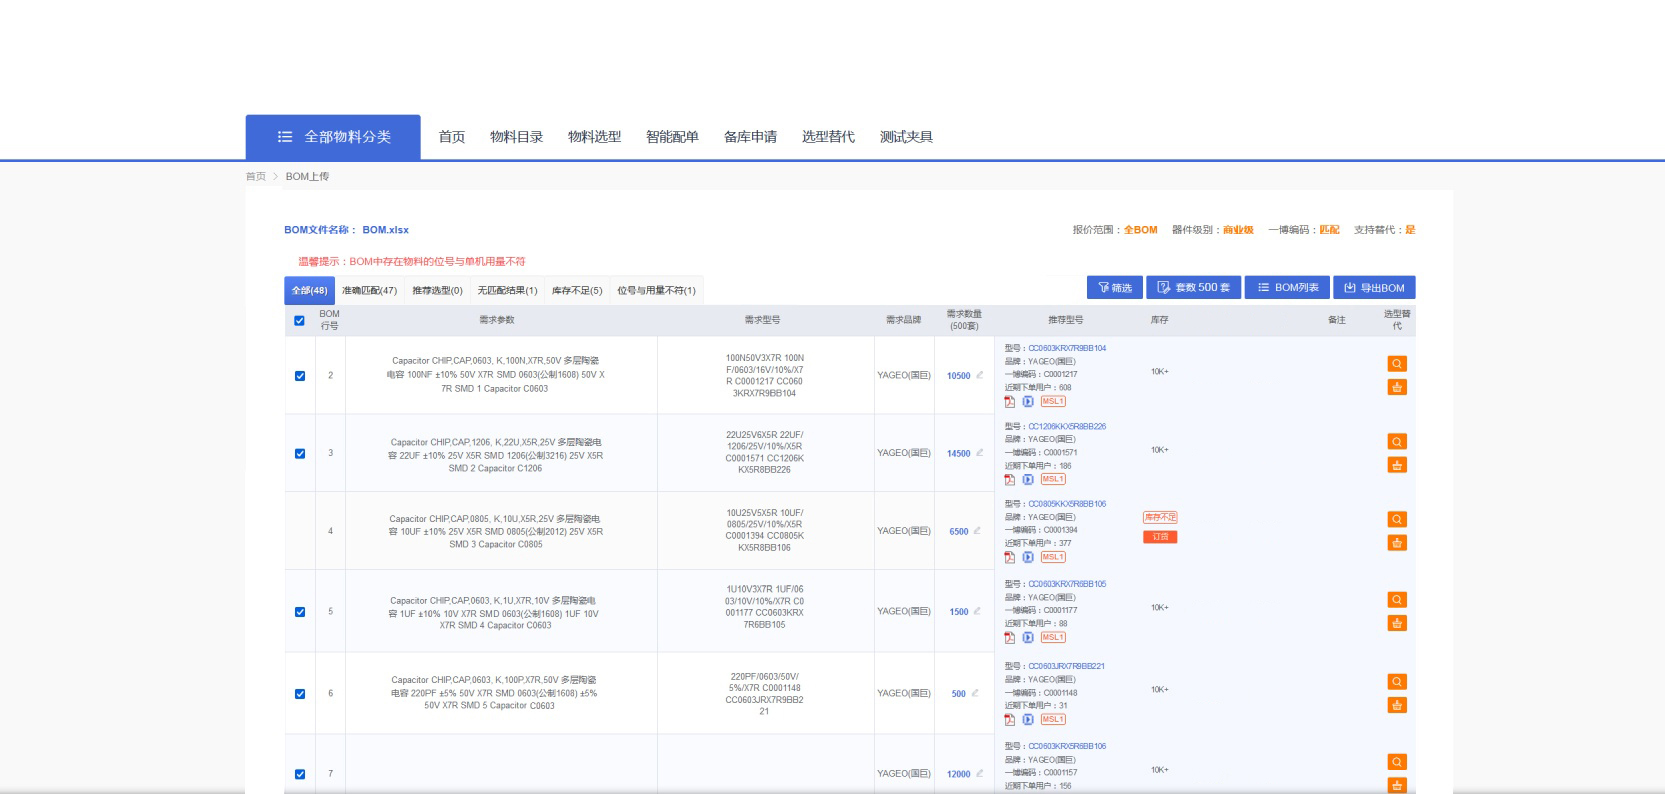The width and height of the screenshot is (1665, 794).
Task: Click the orange basket icon in BOM row 6
Action: [x=1397, y=705]
